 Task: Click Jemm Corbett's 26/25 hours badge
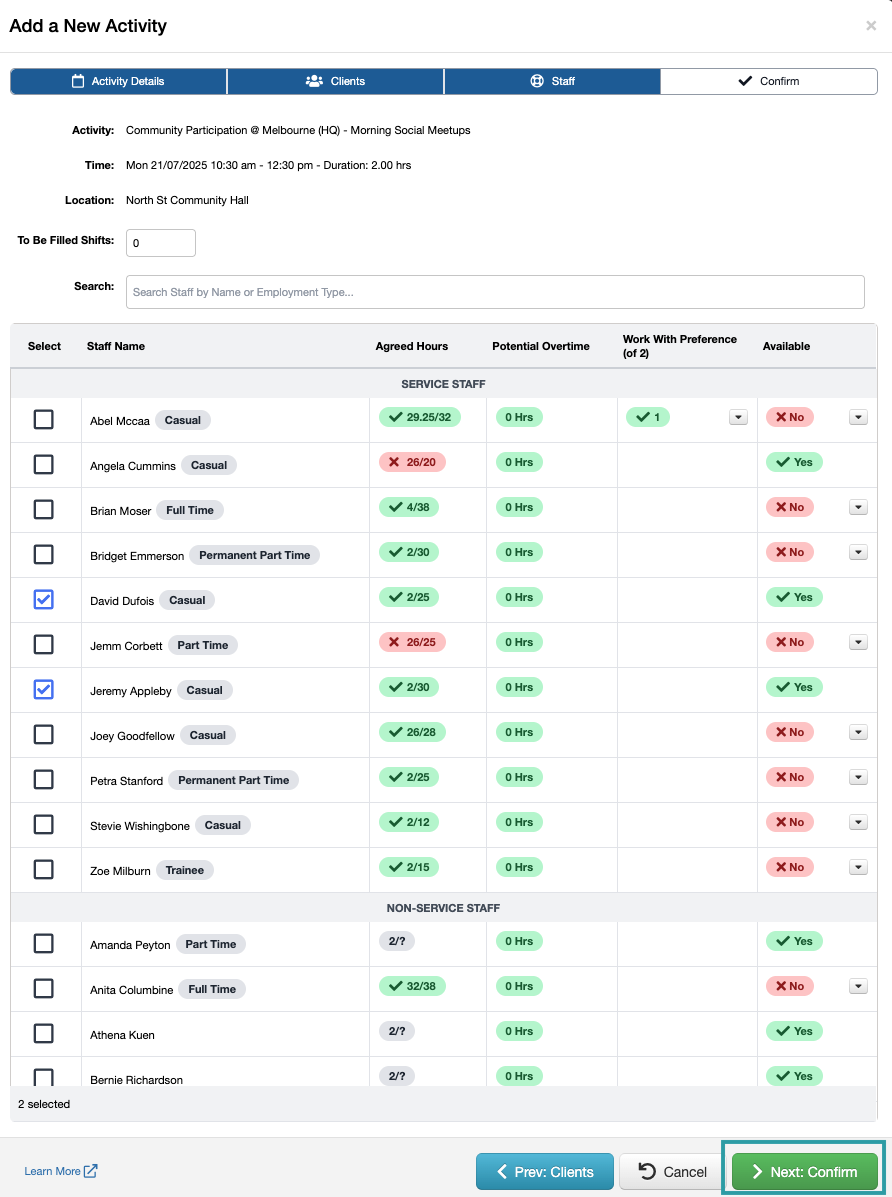[412, 642]
